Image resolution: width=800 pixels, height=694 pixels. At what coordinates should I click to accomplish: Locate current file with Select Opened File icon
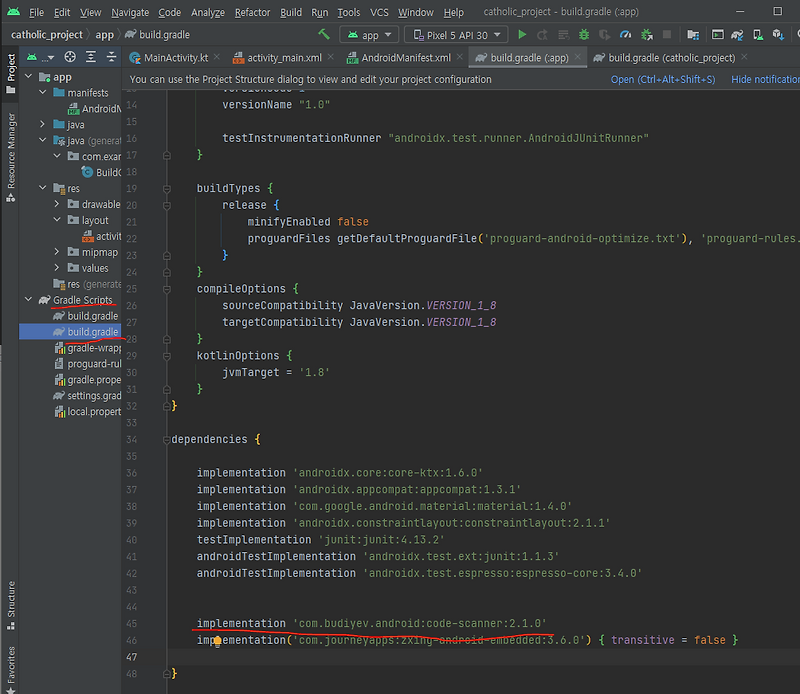click(x=70, y=58)
